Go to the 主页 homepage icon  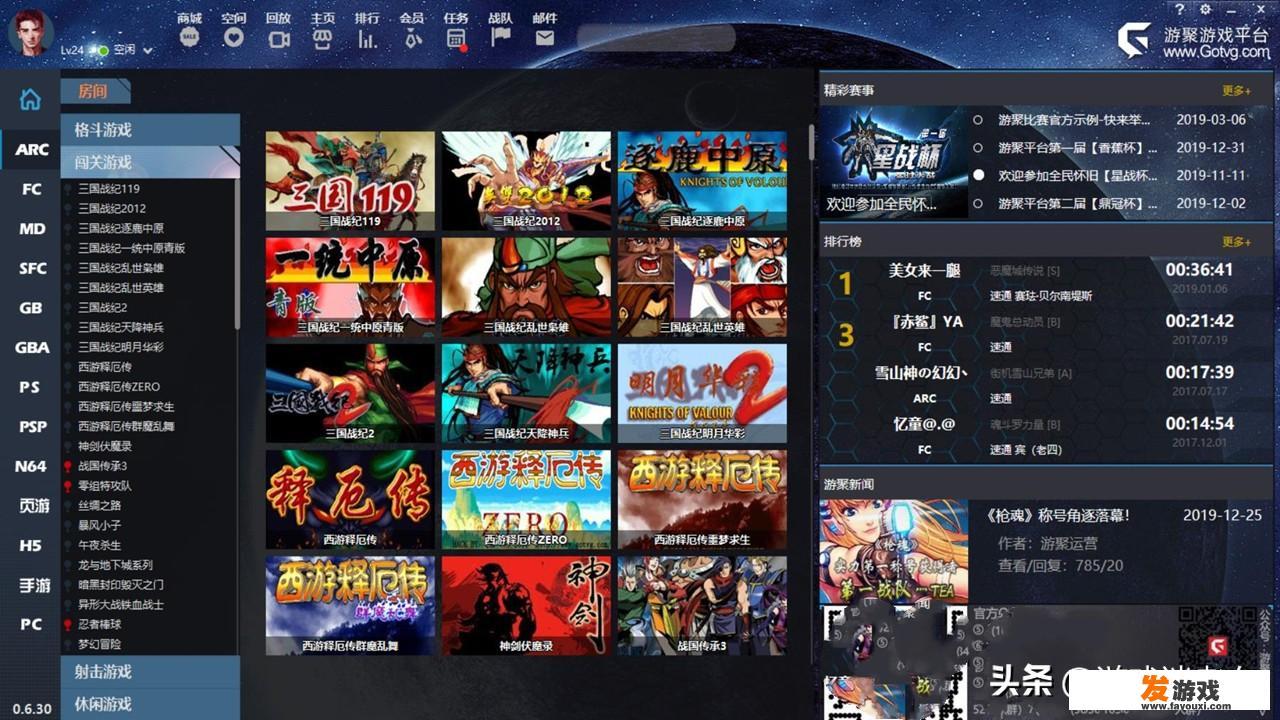322,38
